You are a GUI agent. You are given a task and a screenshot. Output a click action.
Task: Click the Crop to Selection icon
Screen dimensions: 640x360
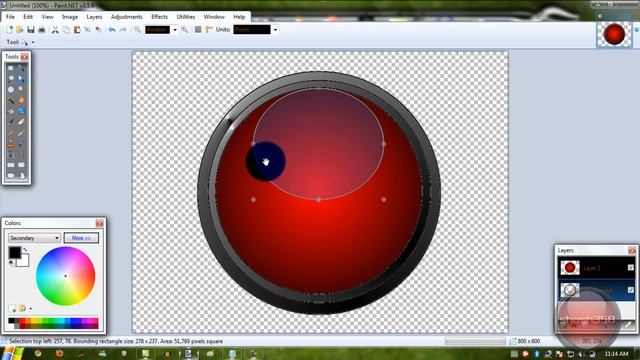click(x=87, y=29)
